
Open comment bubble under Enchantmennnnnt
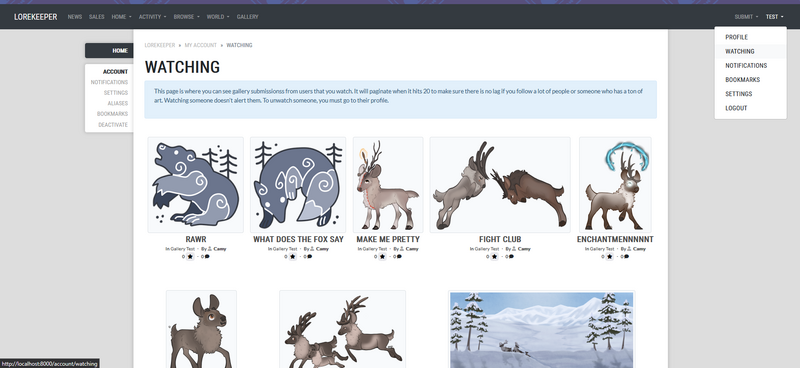[x=626, y=257]
